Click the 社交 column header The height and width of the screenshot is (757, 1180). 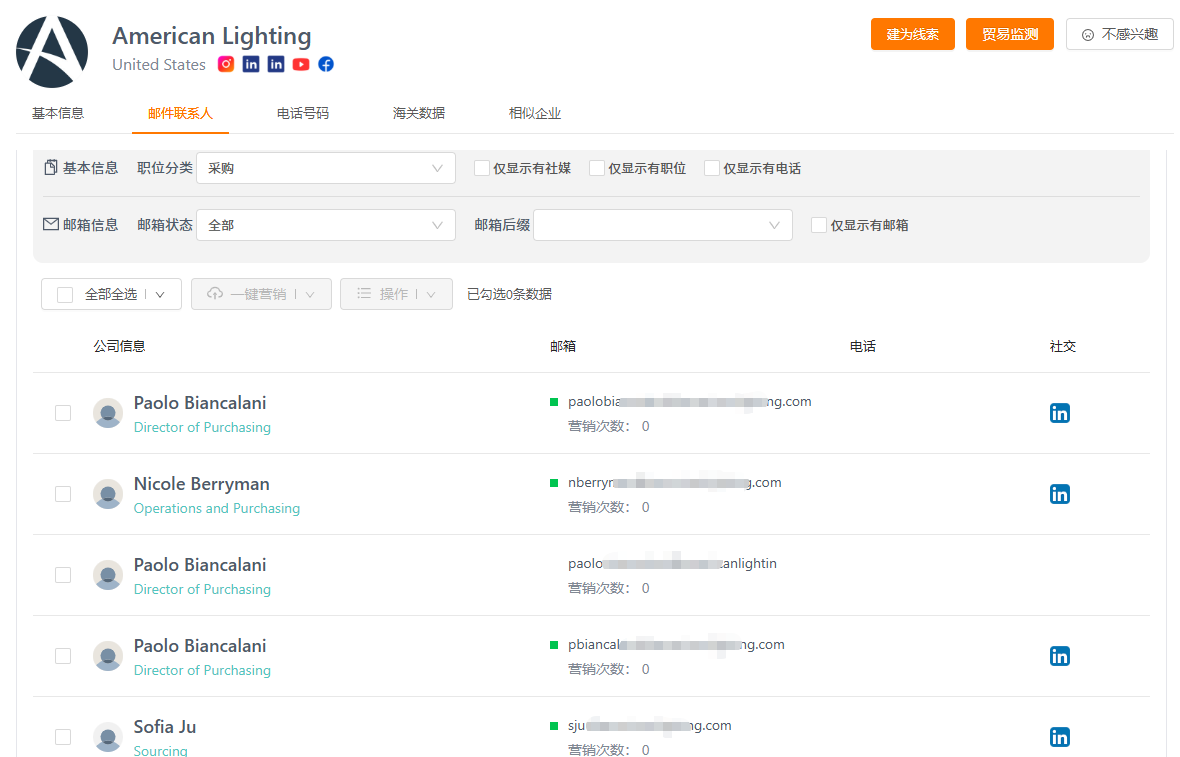1063,346
